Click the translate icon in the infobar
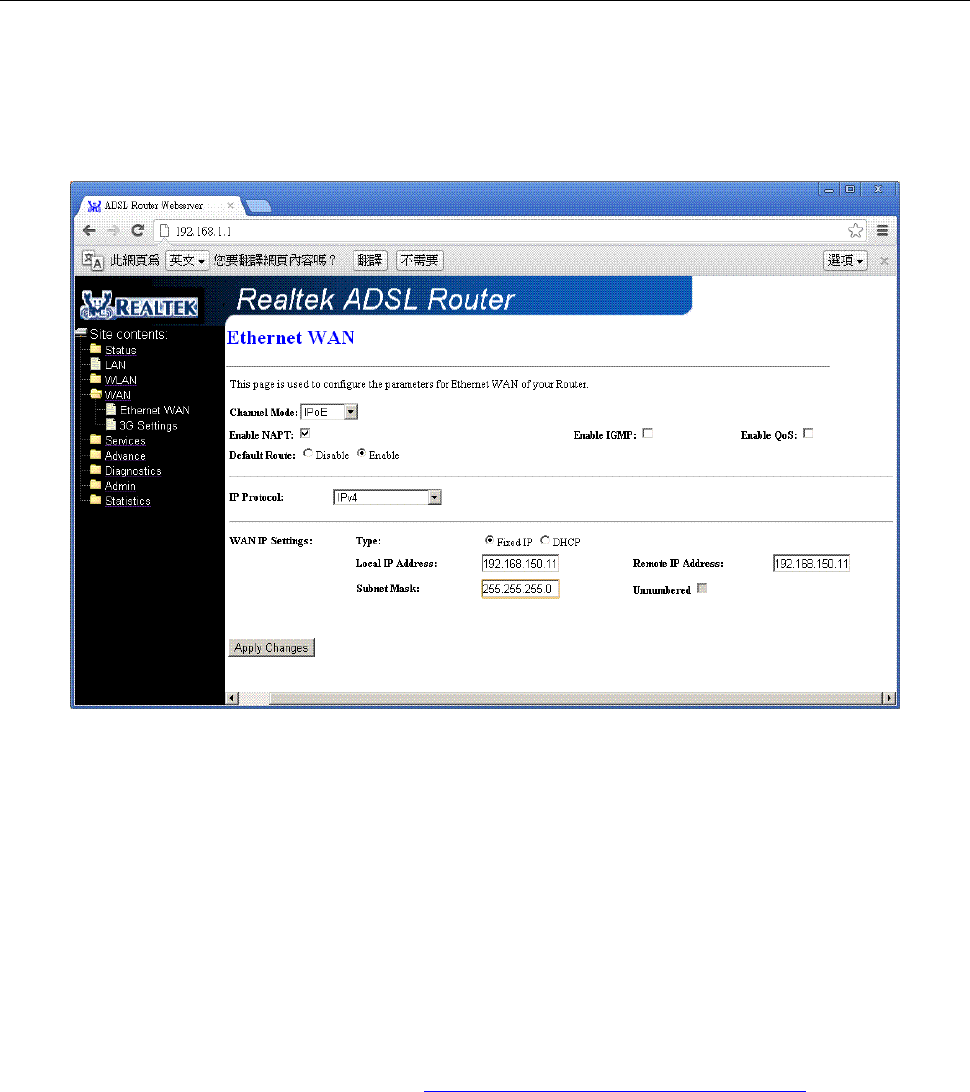Image resolution: width=970 pixels, height=1092 pixels. pyautogui.click(x=93, y=260)
